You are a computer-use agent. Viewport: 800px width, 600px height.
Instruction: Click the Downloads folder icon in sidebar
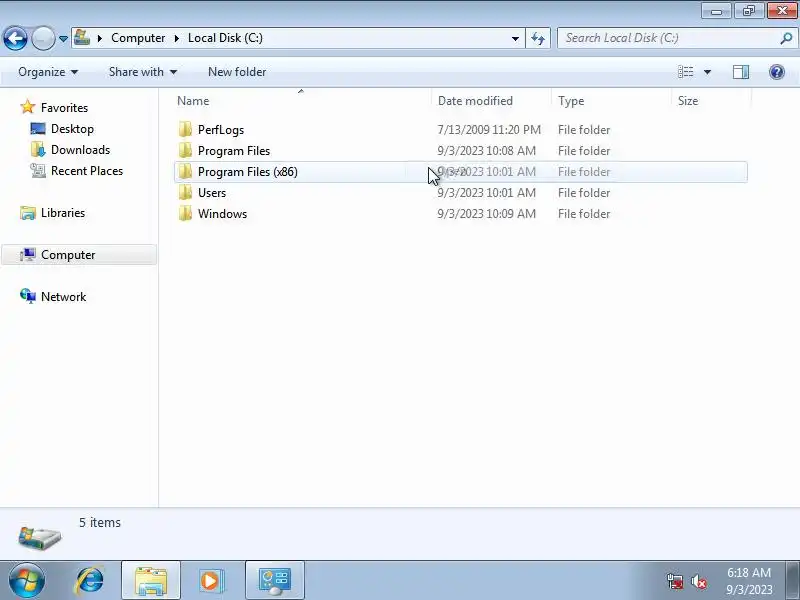pos(38,149)
